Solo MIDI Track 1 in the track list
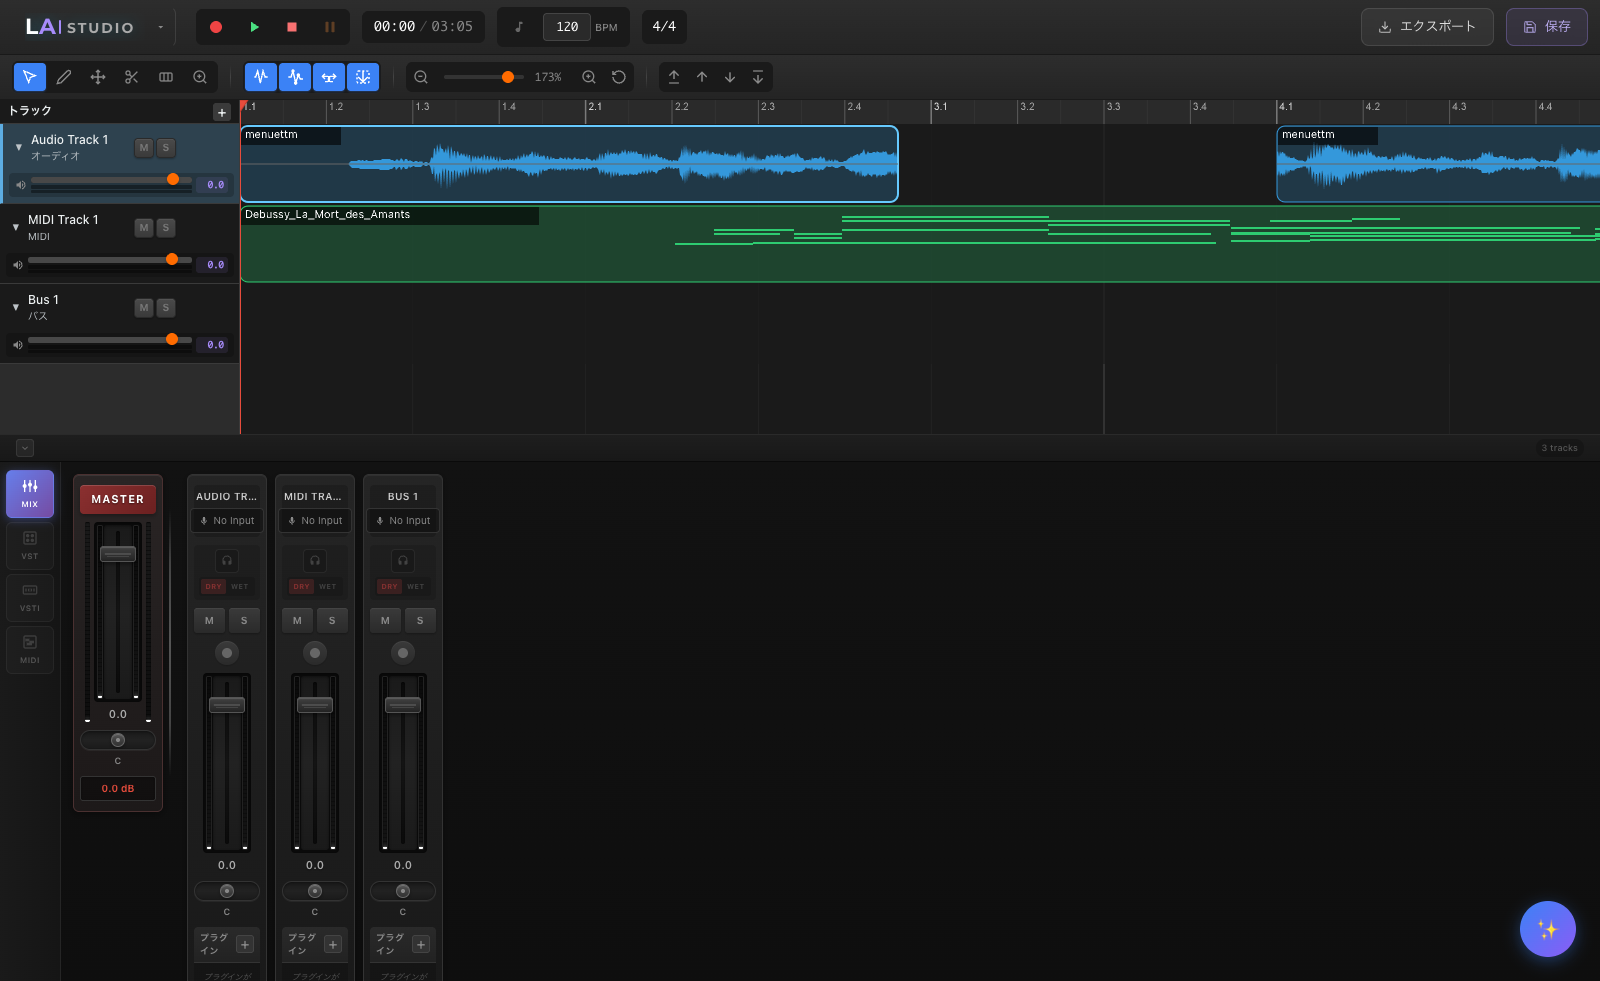1600x981 pixels. click(x=165, y=227)
